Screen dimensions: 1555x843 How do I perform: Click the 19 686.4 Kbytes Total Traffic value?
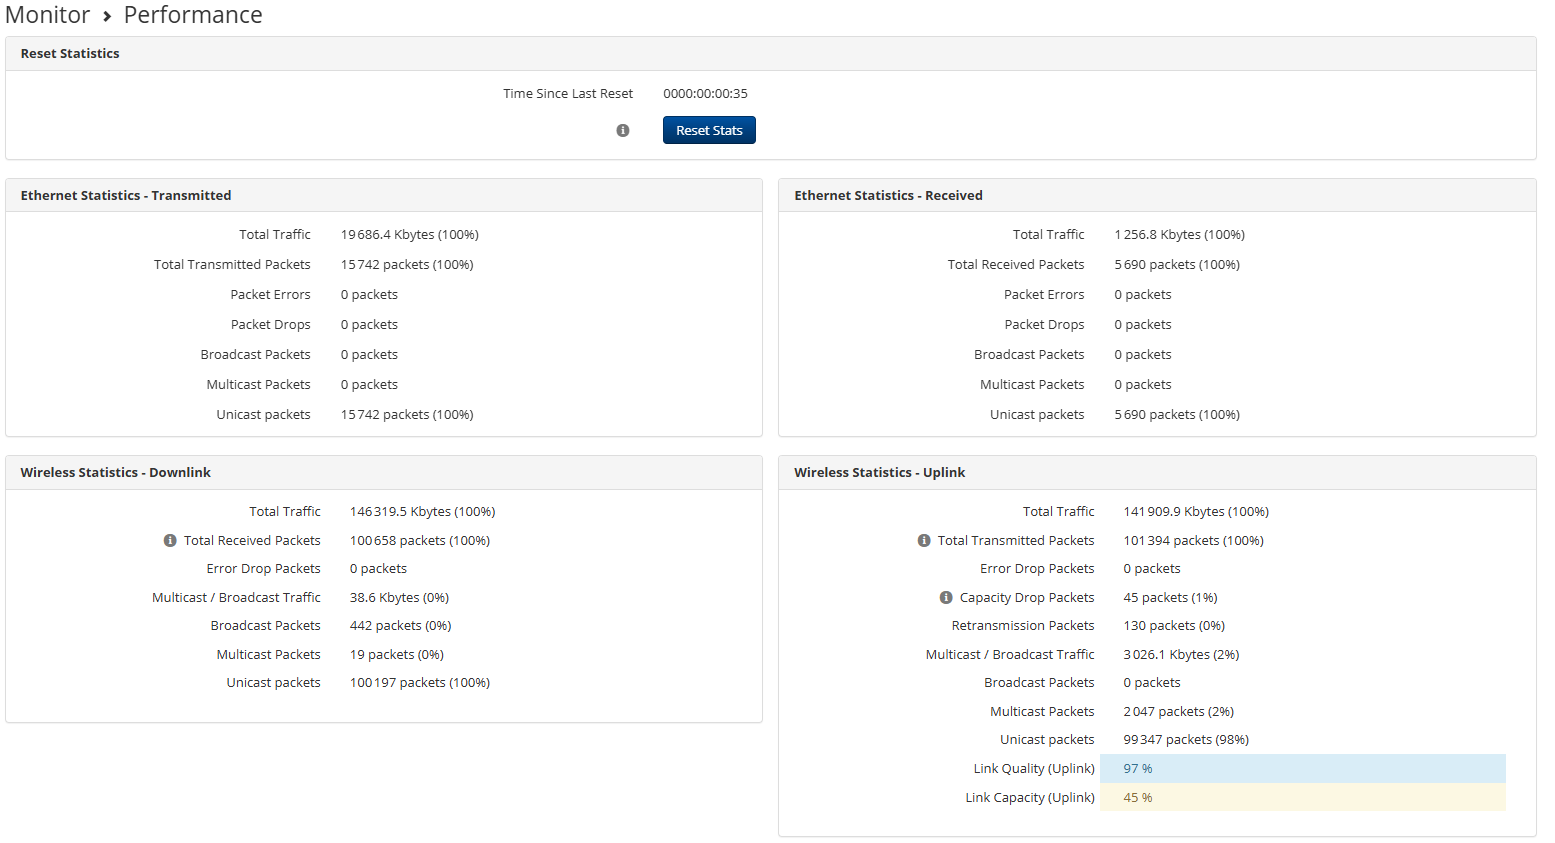click(x=409, y=235)
